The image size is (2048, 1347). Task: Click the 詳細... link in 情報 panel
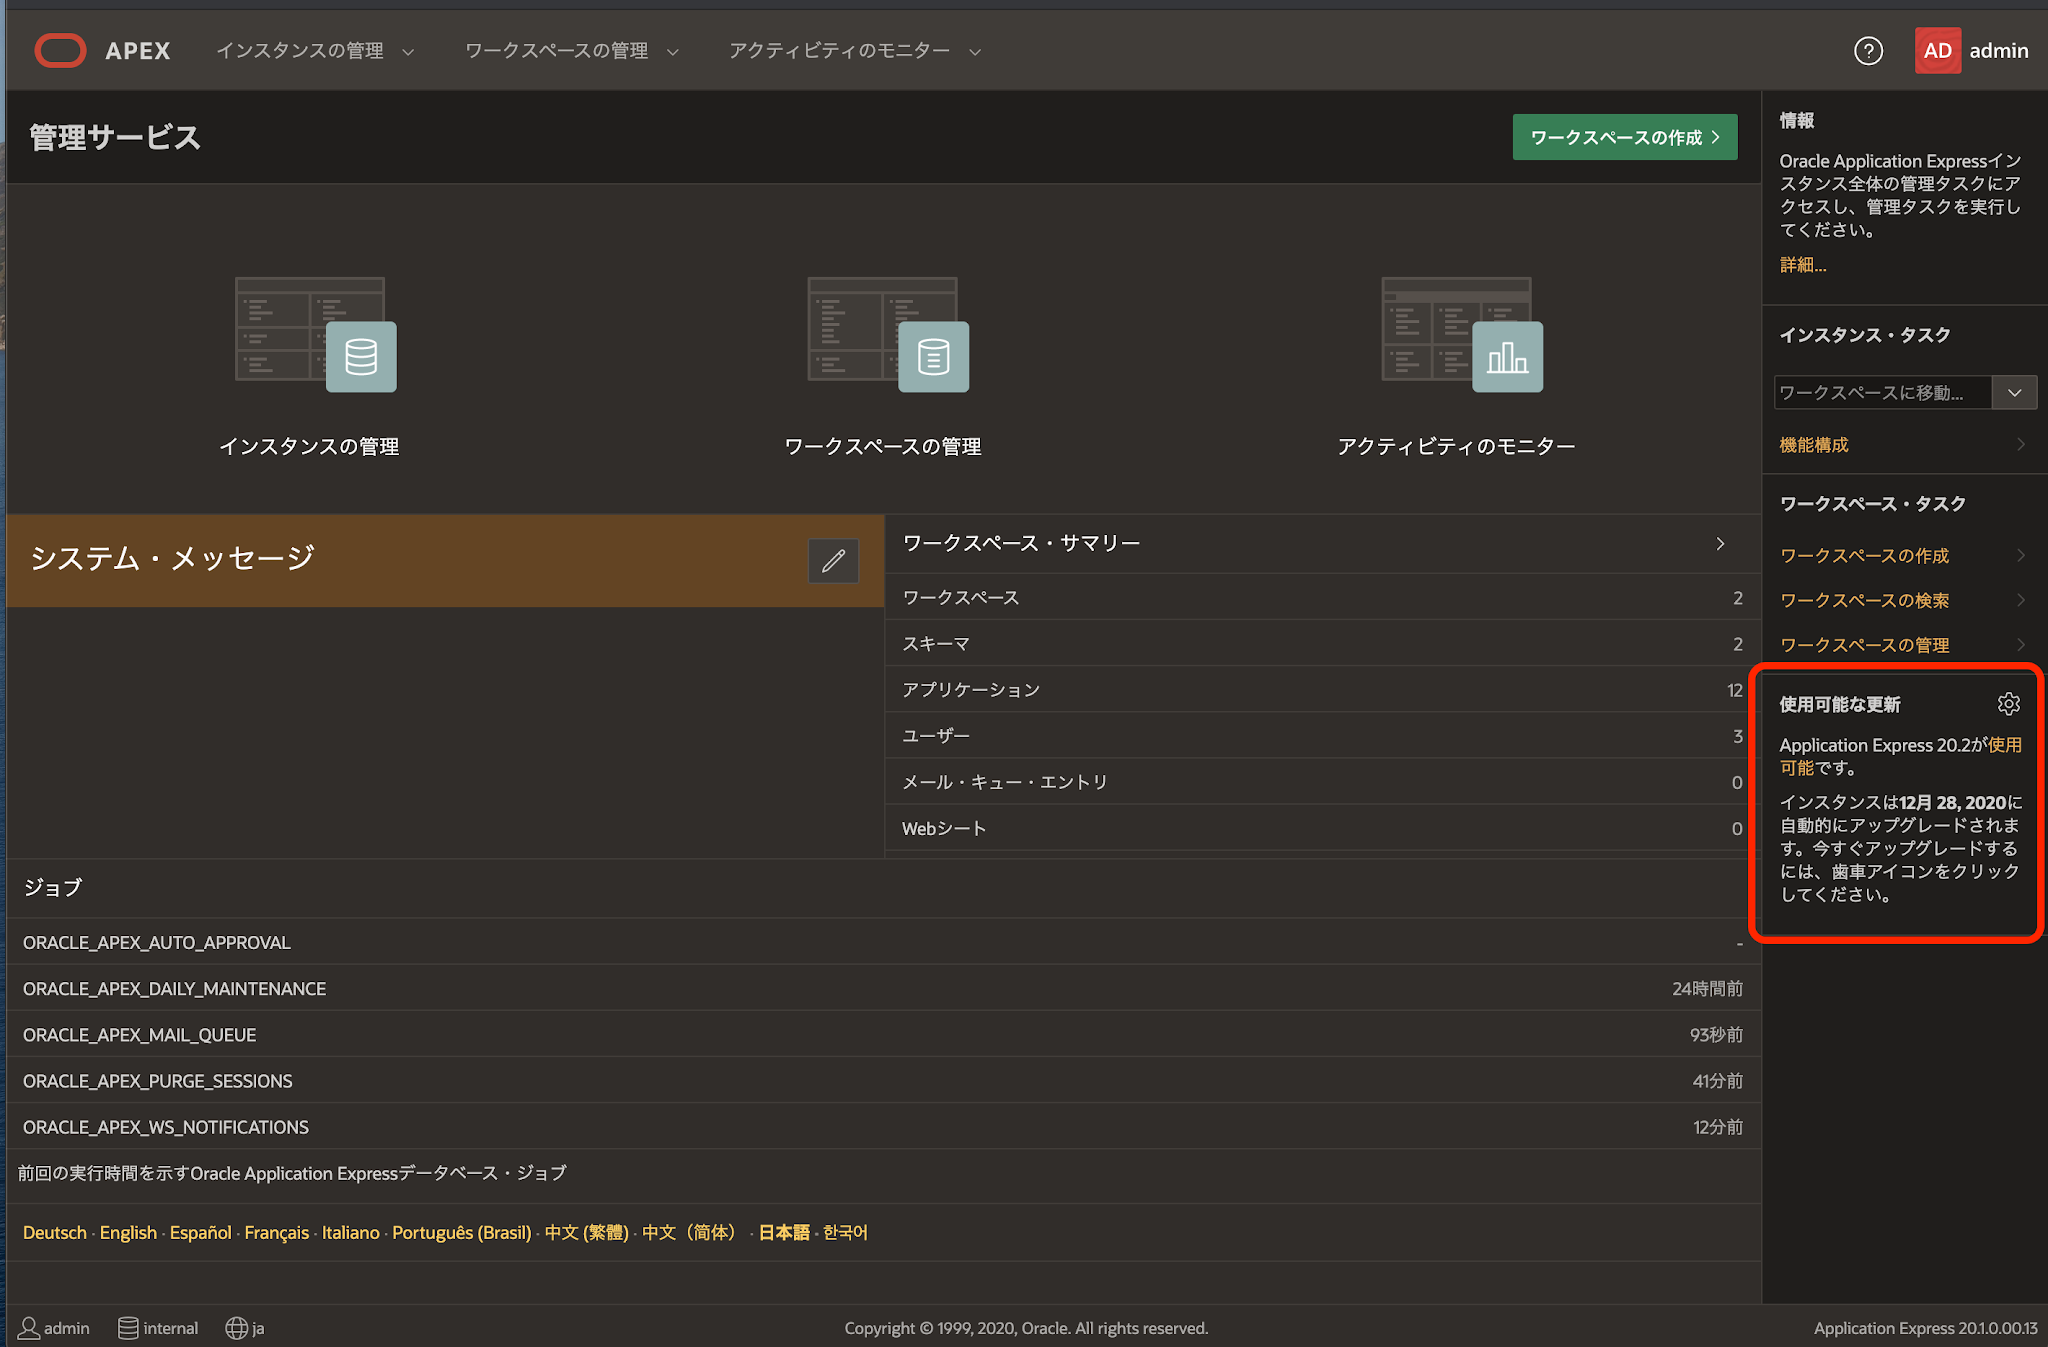tap(1802, 265)
